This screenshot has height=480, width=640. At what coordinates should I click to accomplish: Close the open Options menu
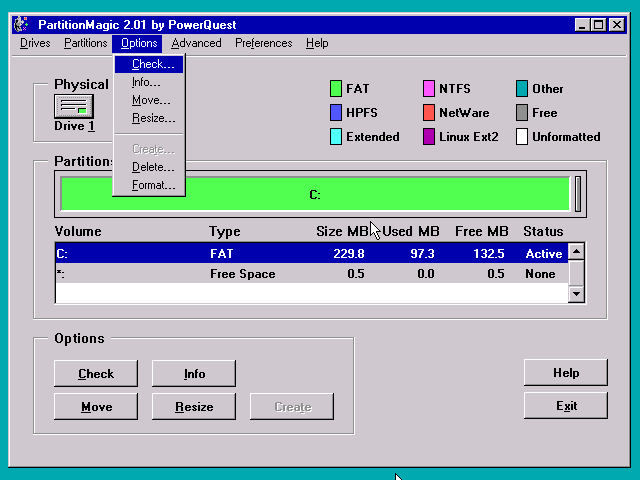point(139,43)
